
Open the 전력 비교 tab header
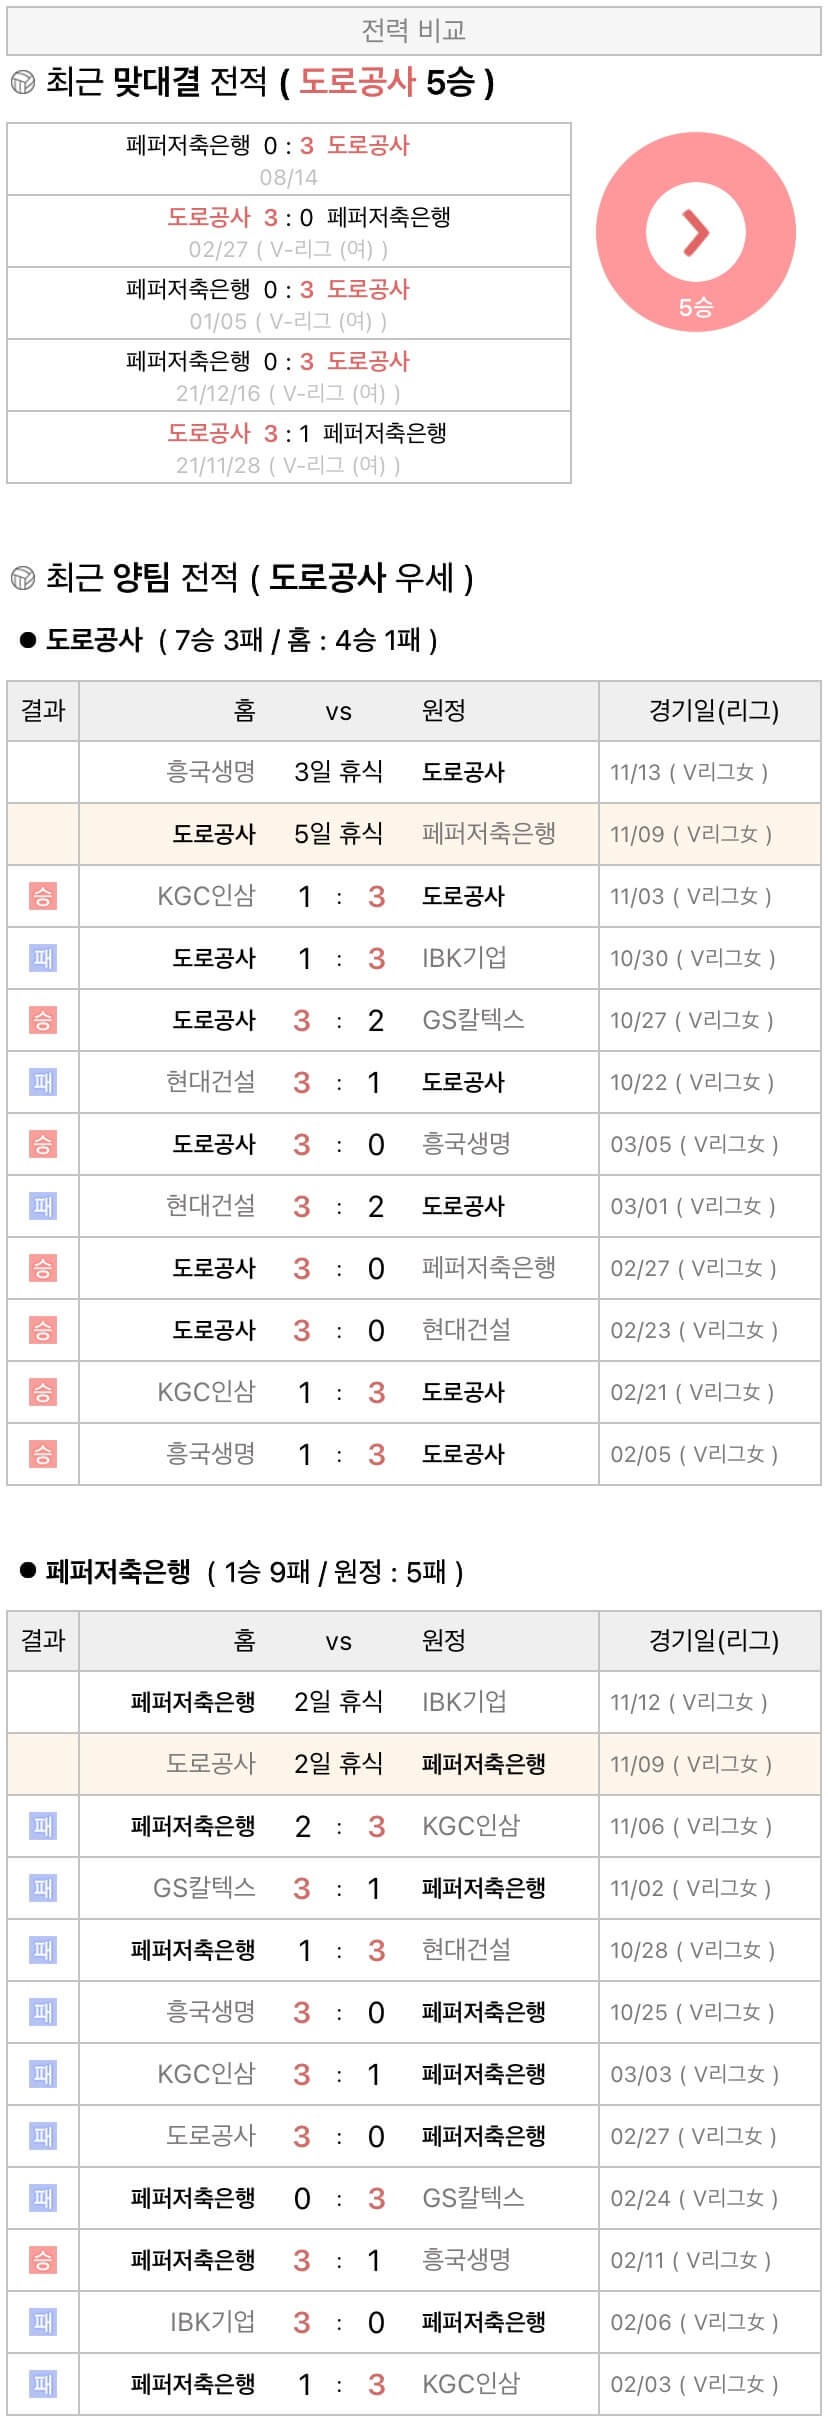414,31
